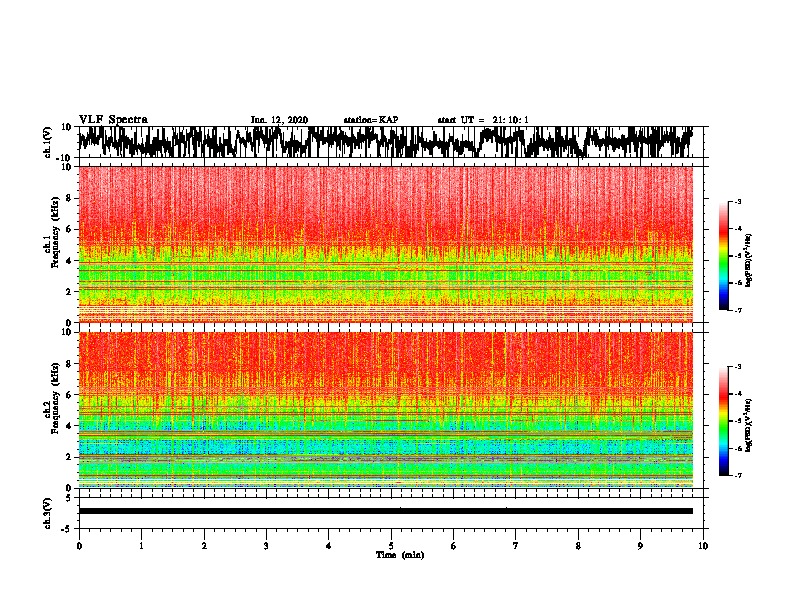
Task: Click inside the ch.1 voltage waveform panel
Action: (x=391, y=142)
